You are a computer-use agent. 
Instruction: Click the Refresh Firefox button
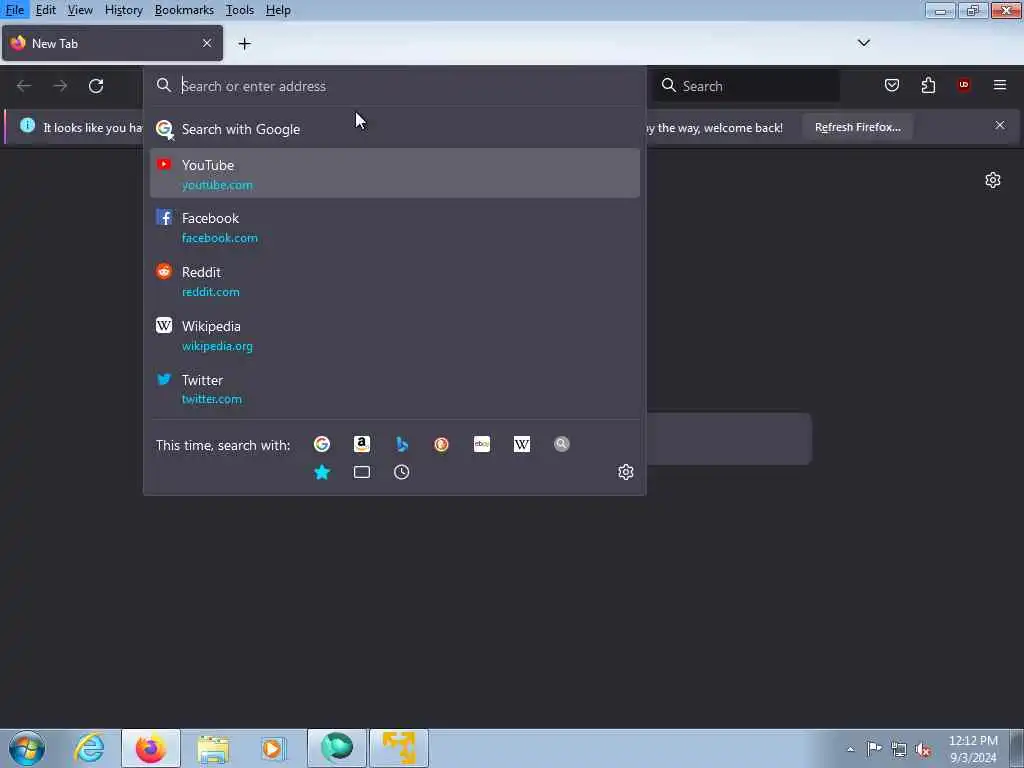coord(857,127)
